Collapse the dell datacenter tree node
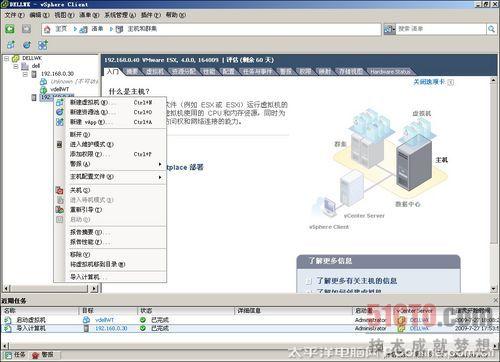The width and height of the screenshot is (500, 362). [15, 66]
